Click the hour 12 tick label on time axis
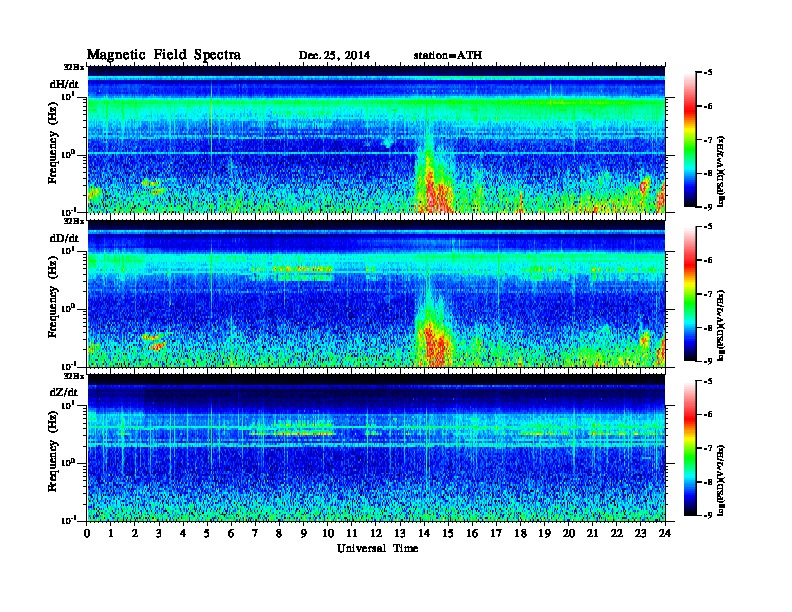Image resolution: width=792 pixels, height=612 pixels. 376,533
